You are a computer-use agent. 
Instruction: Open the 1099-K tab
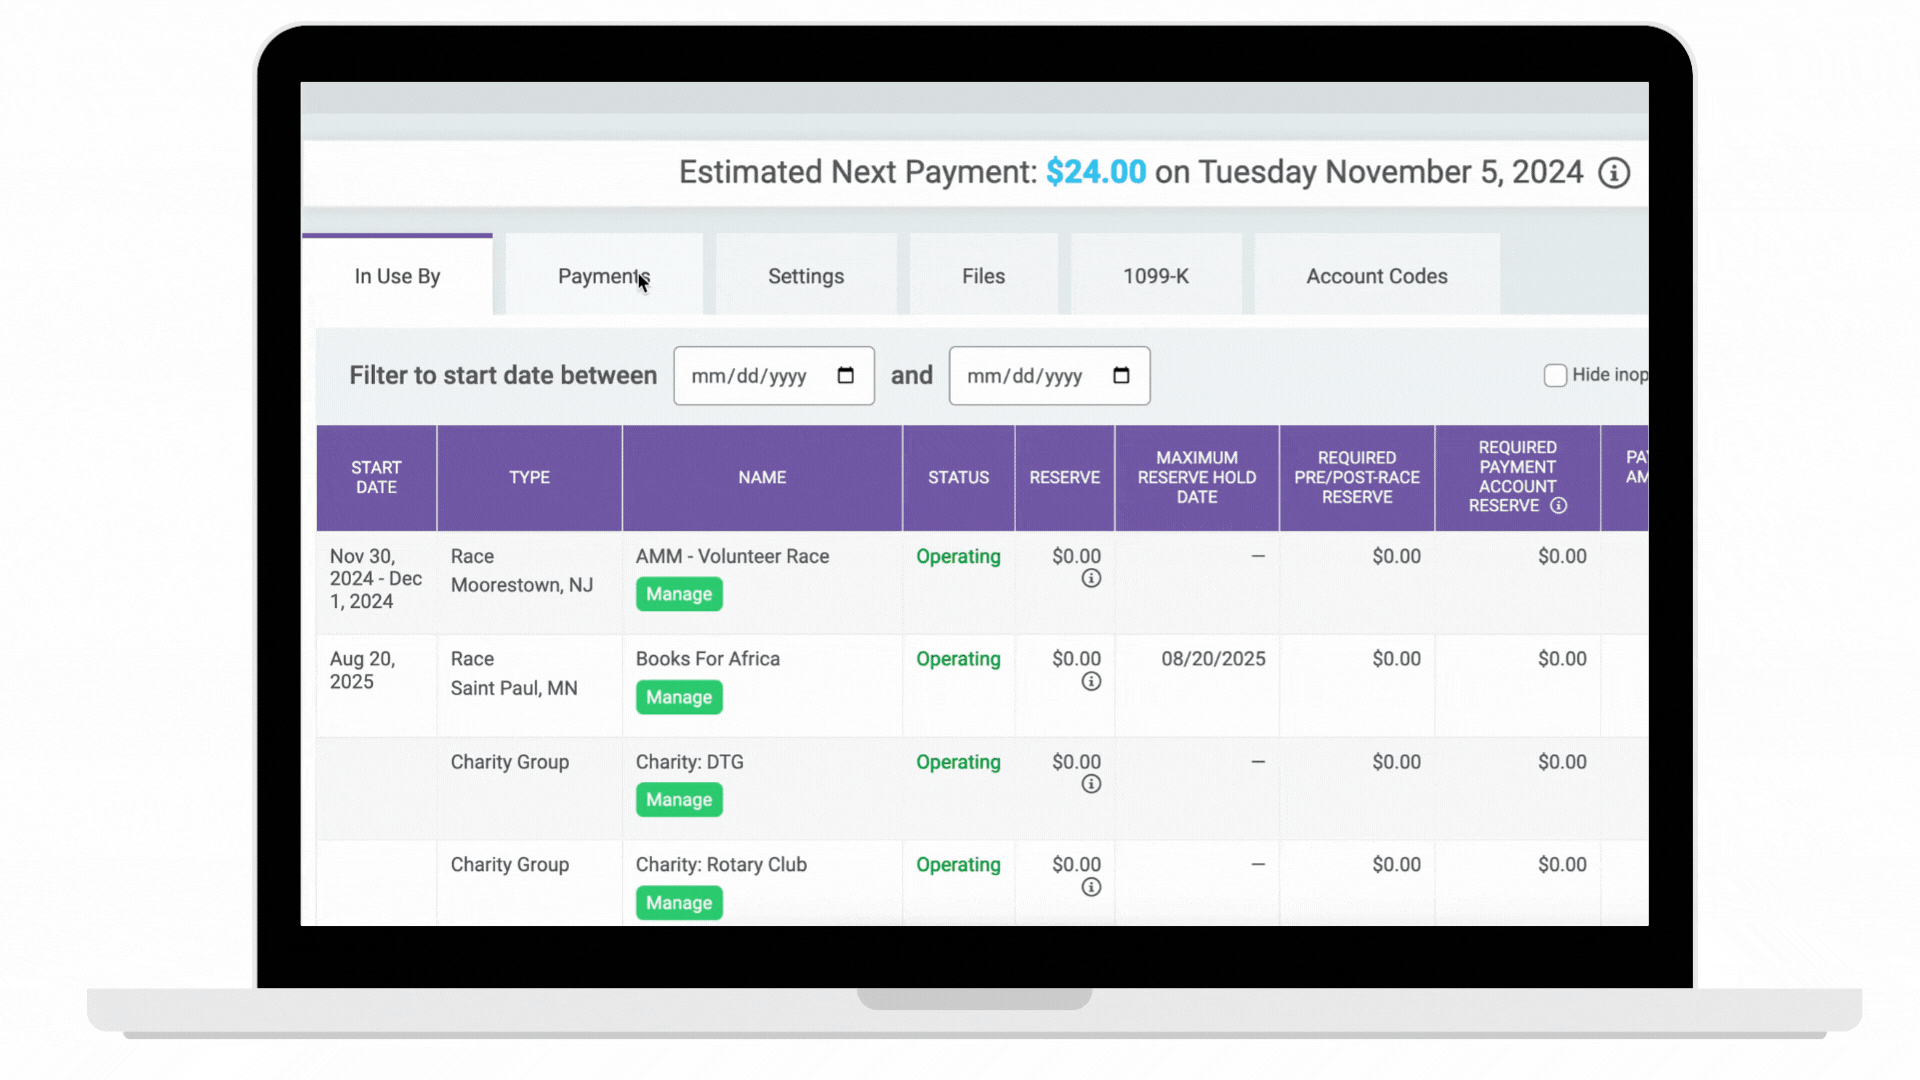[1155, 276]
